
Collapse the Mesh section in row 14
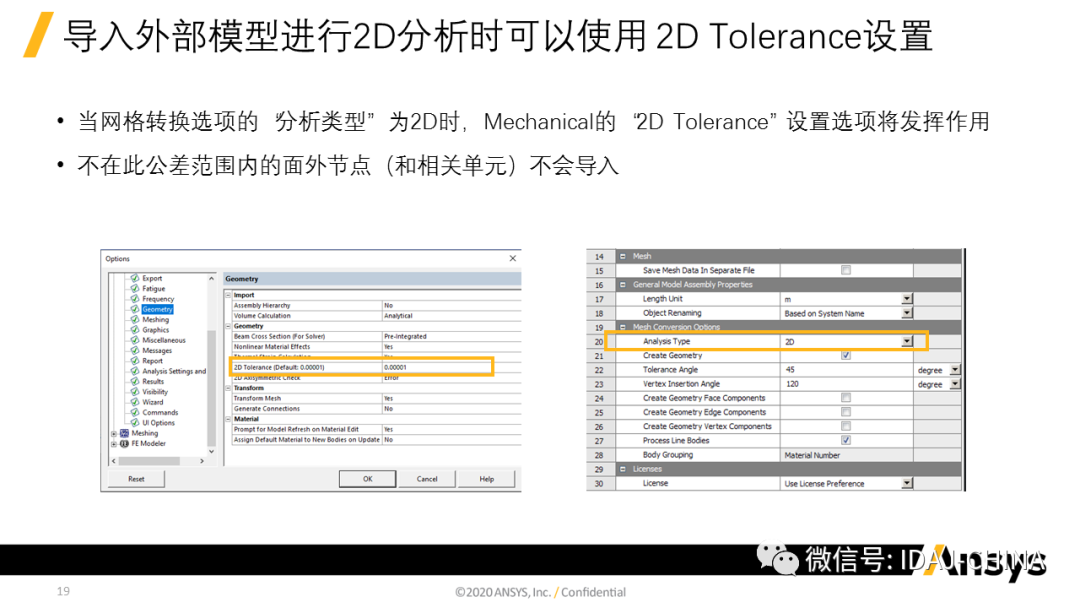[623, 256]
